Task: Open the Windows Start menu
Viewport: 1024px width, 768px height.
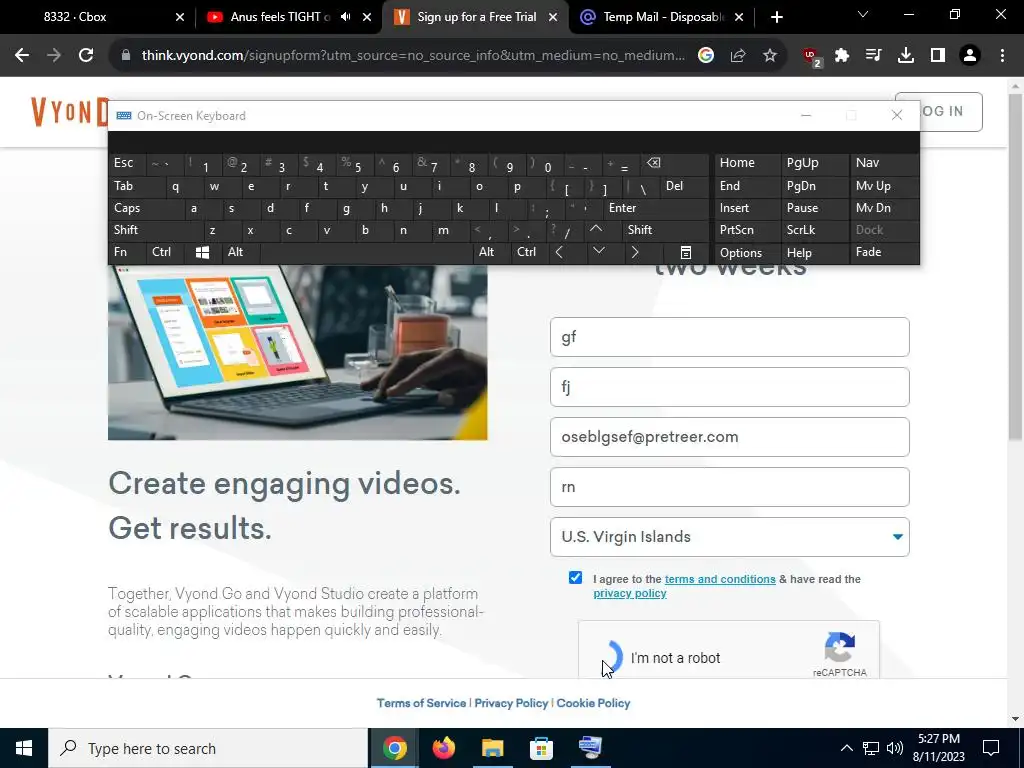Action: coord(24,748)
